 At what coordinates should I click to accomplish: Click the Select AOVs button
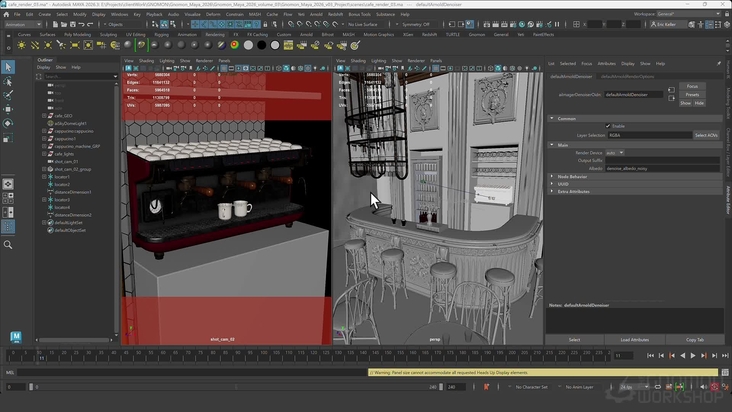point(706,135)
